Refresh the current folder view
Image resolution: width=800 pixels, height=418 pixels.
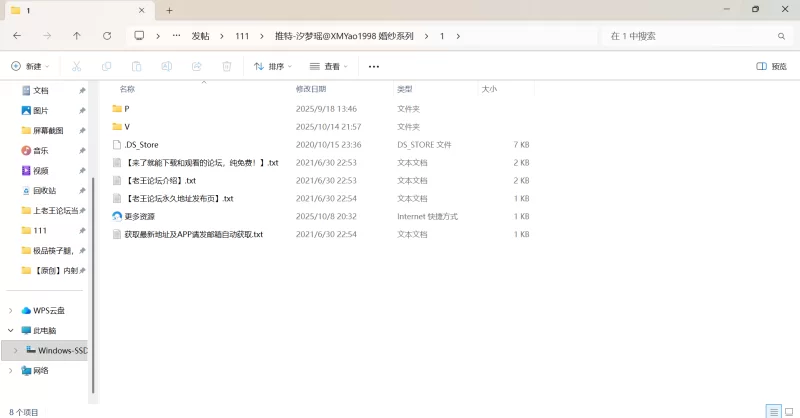(x=107, y=35)
